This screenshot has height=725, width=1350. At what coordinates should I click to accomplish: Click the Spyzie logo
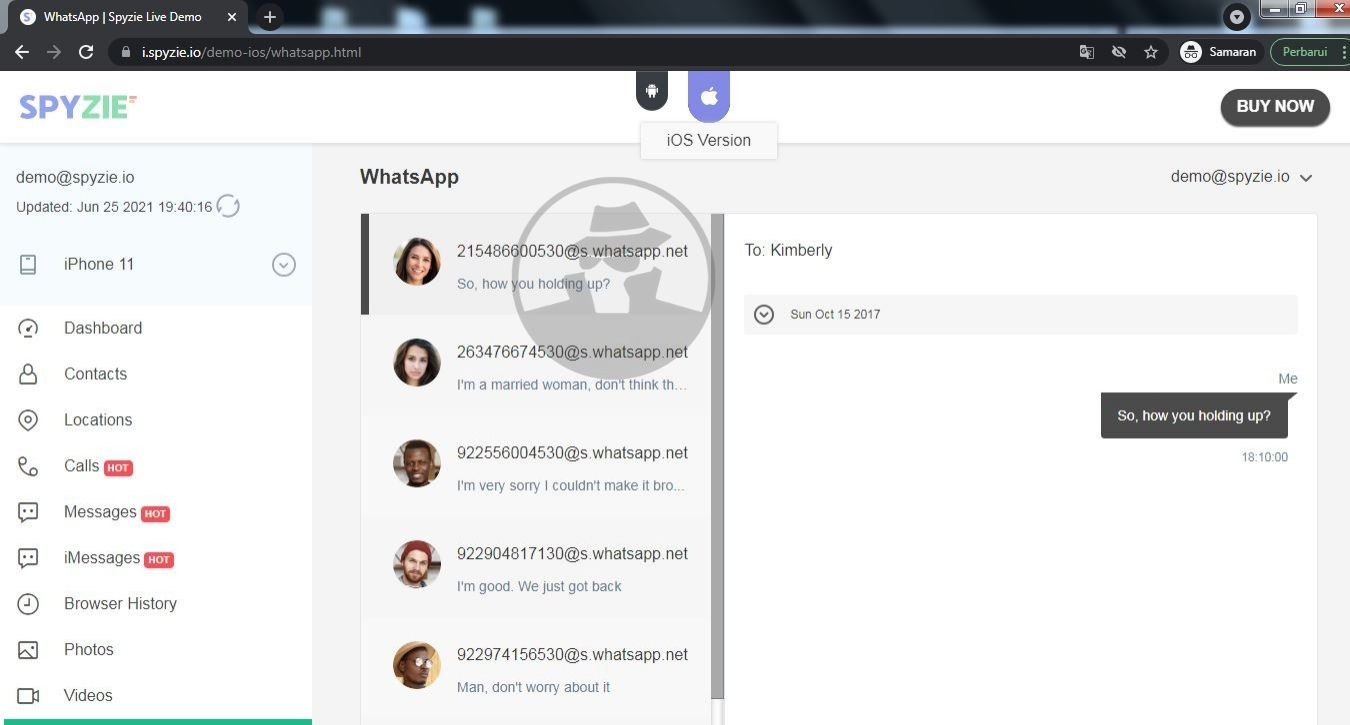click(78, 107)
